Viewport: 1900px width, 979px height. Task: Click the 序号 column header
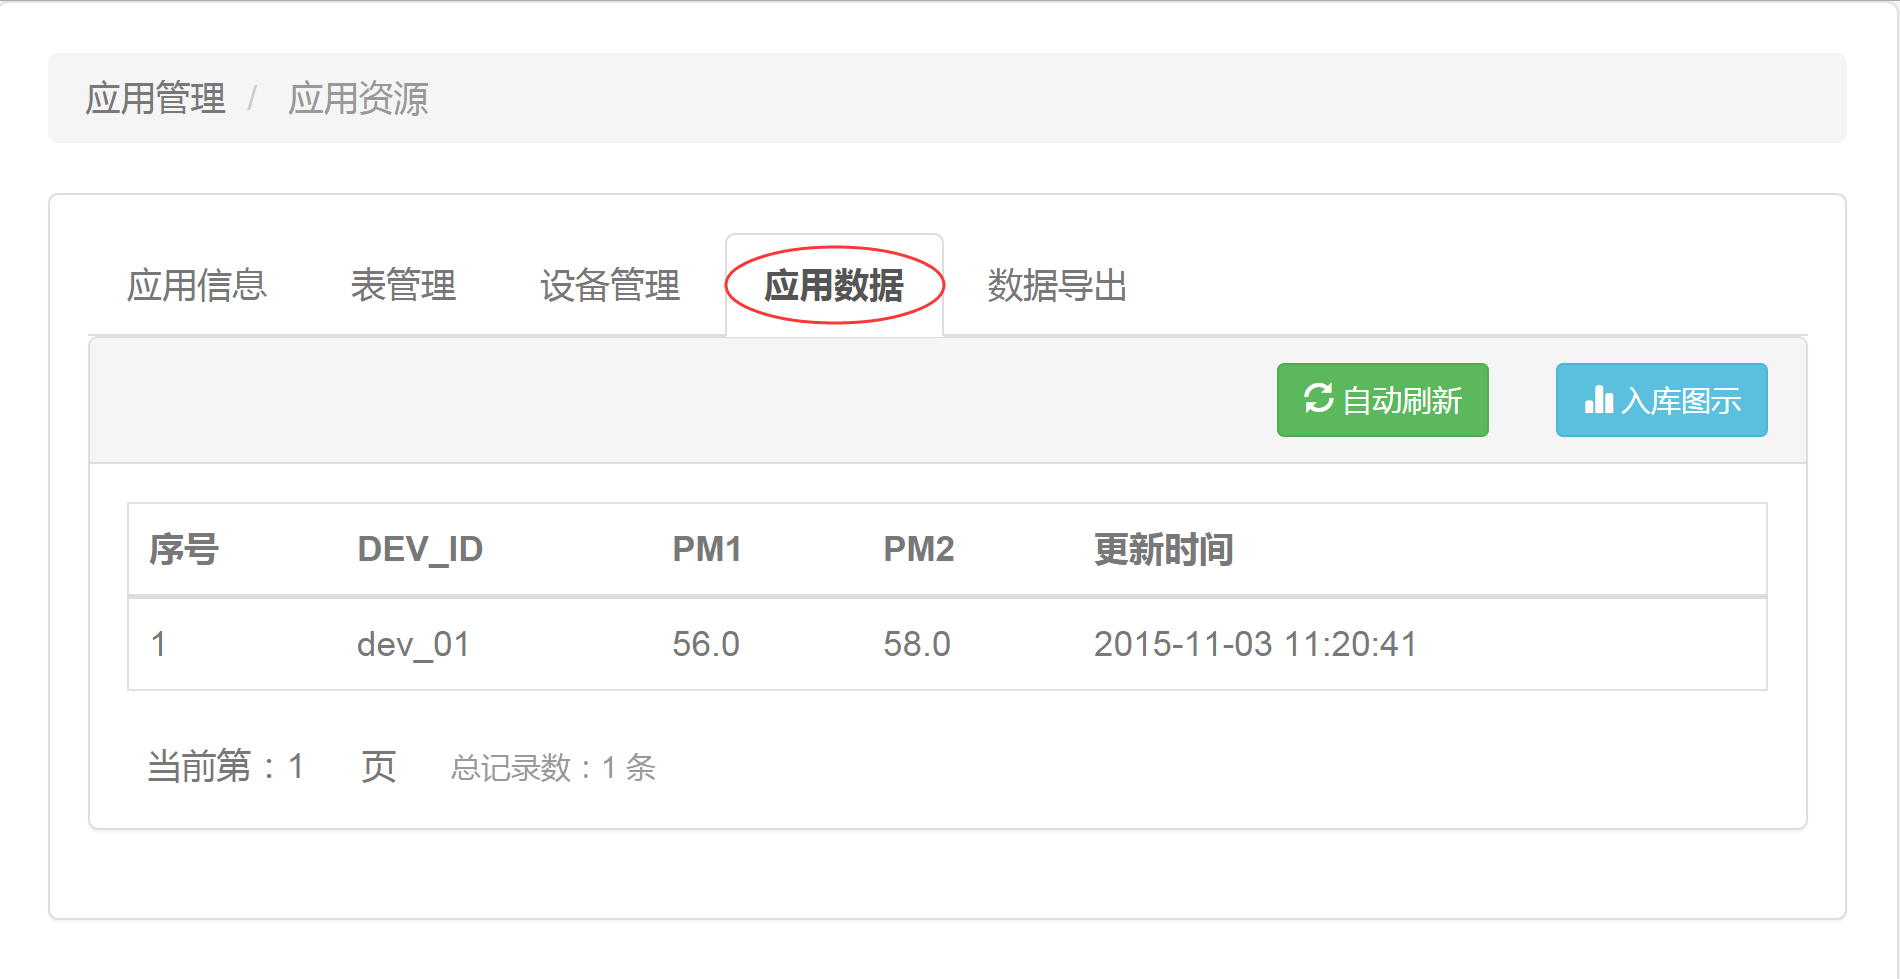pyautogui.click(x=184, y=549)
